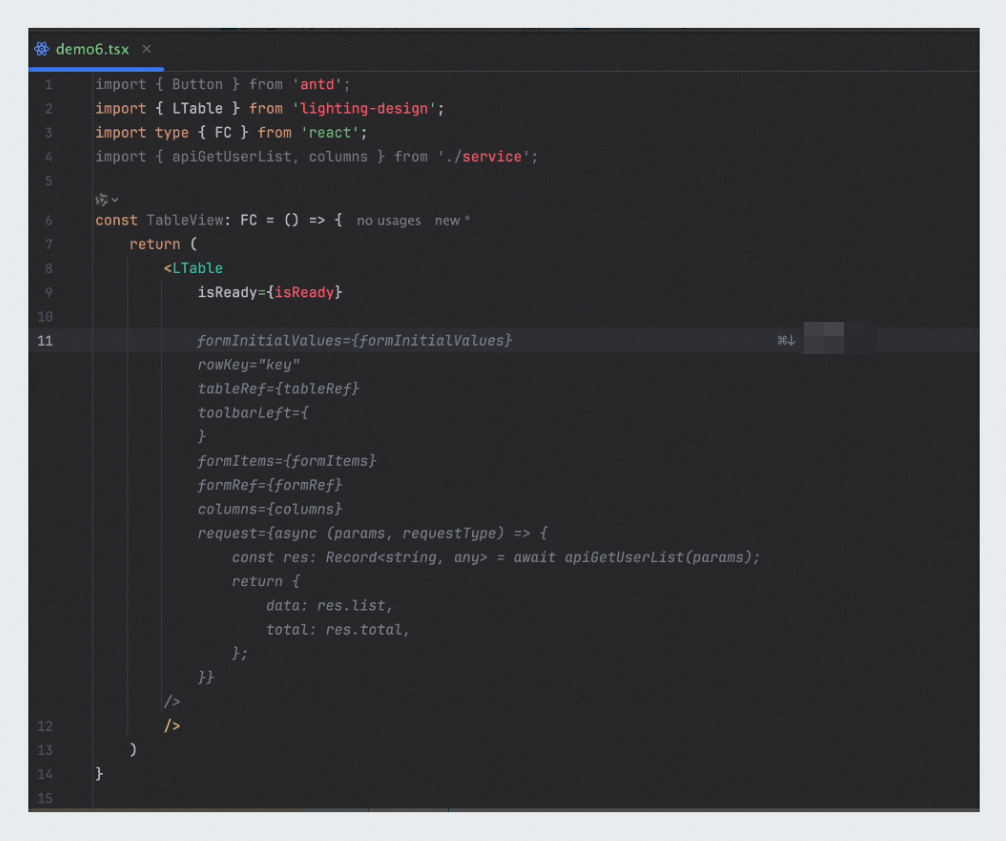Click the tableRef={tableRef} suggested line
This screenshot has height=841, width=1006.
[x=278, y=389]
